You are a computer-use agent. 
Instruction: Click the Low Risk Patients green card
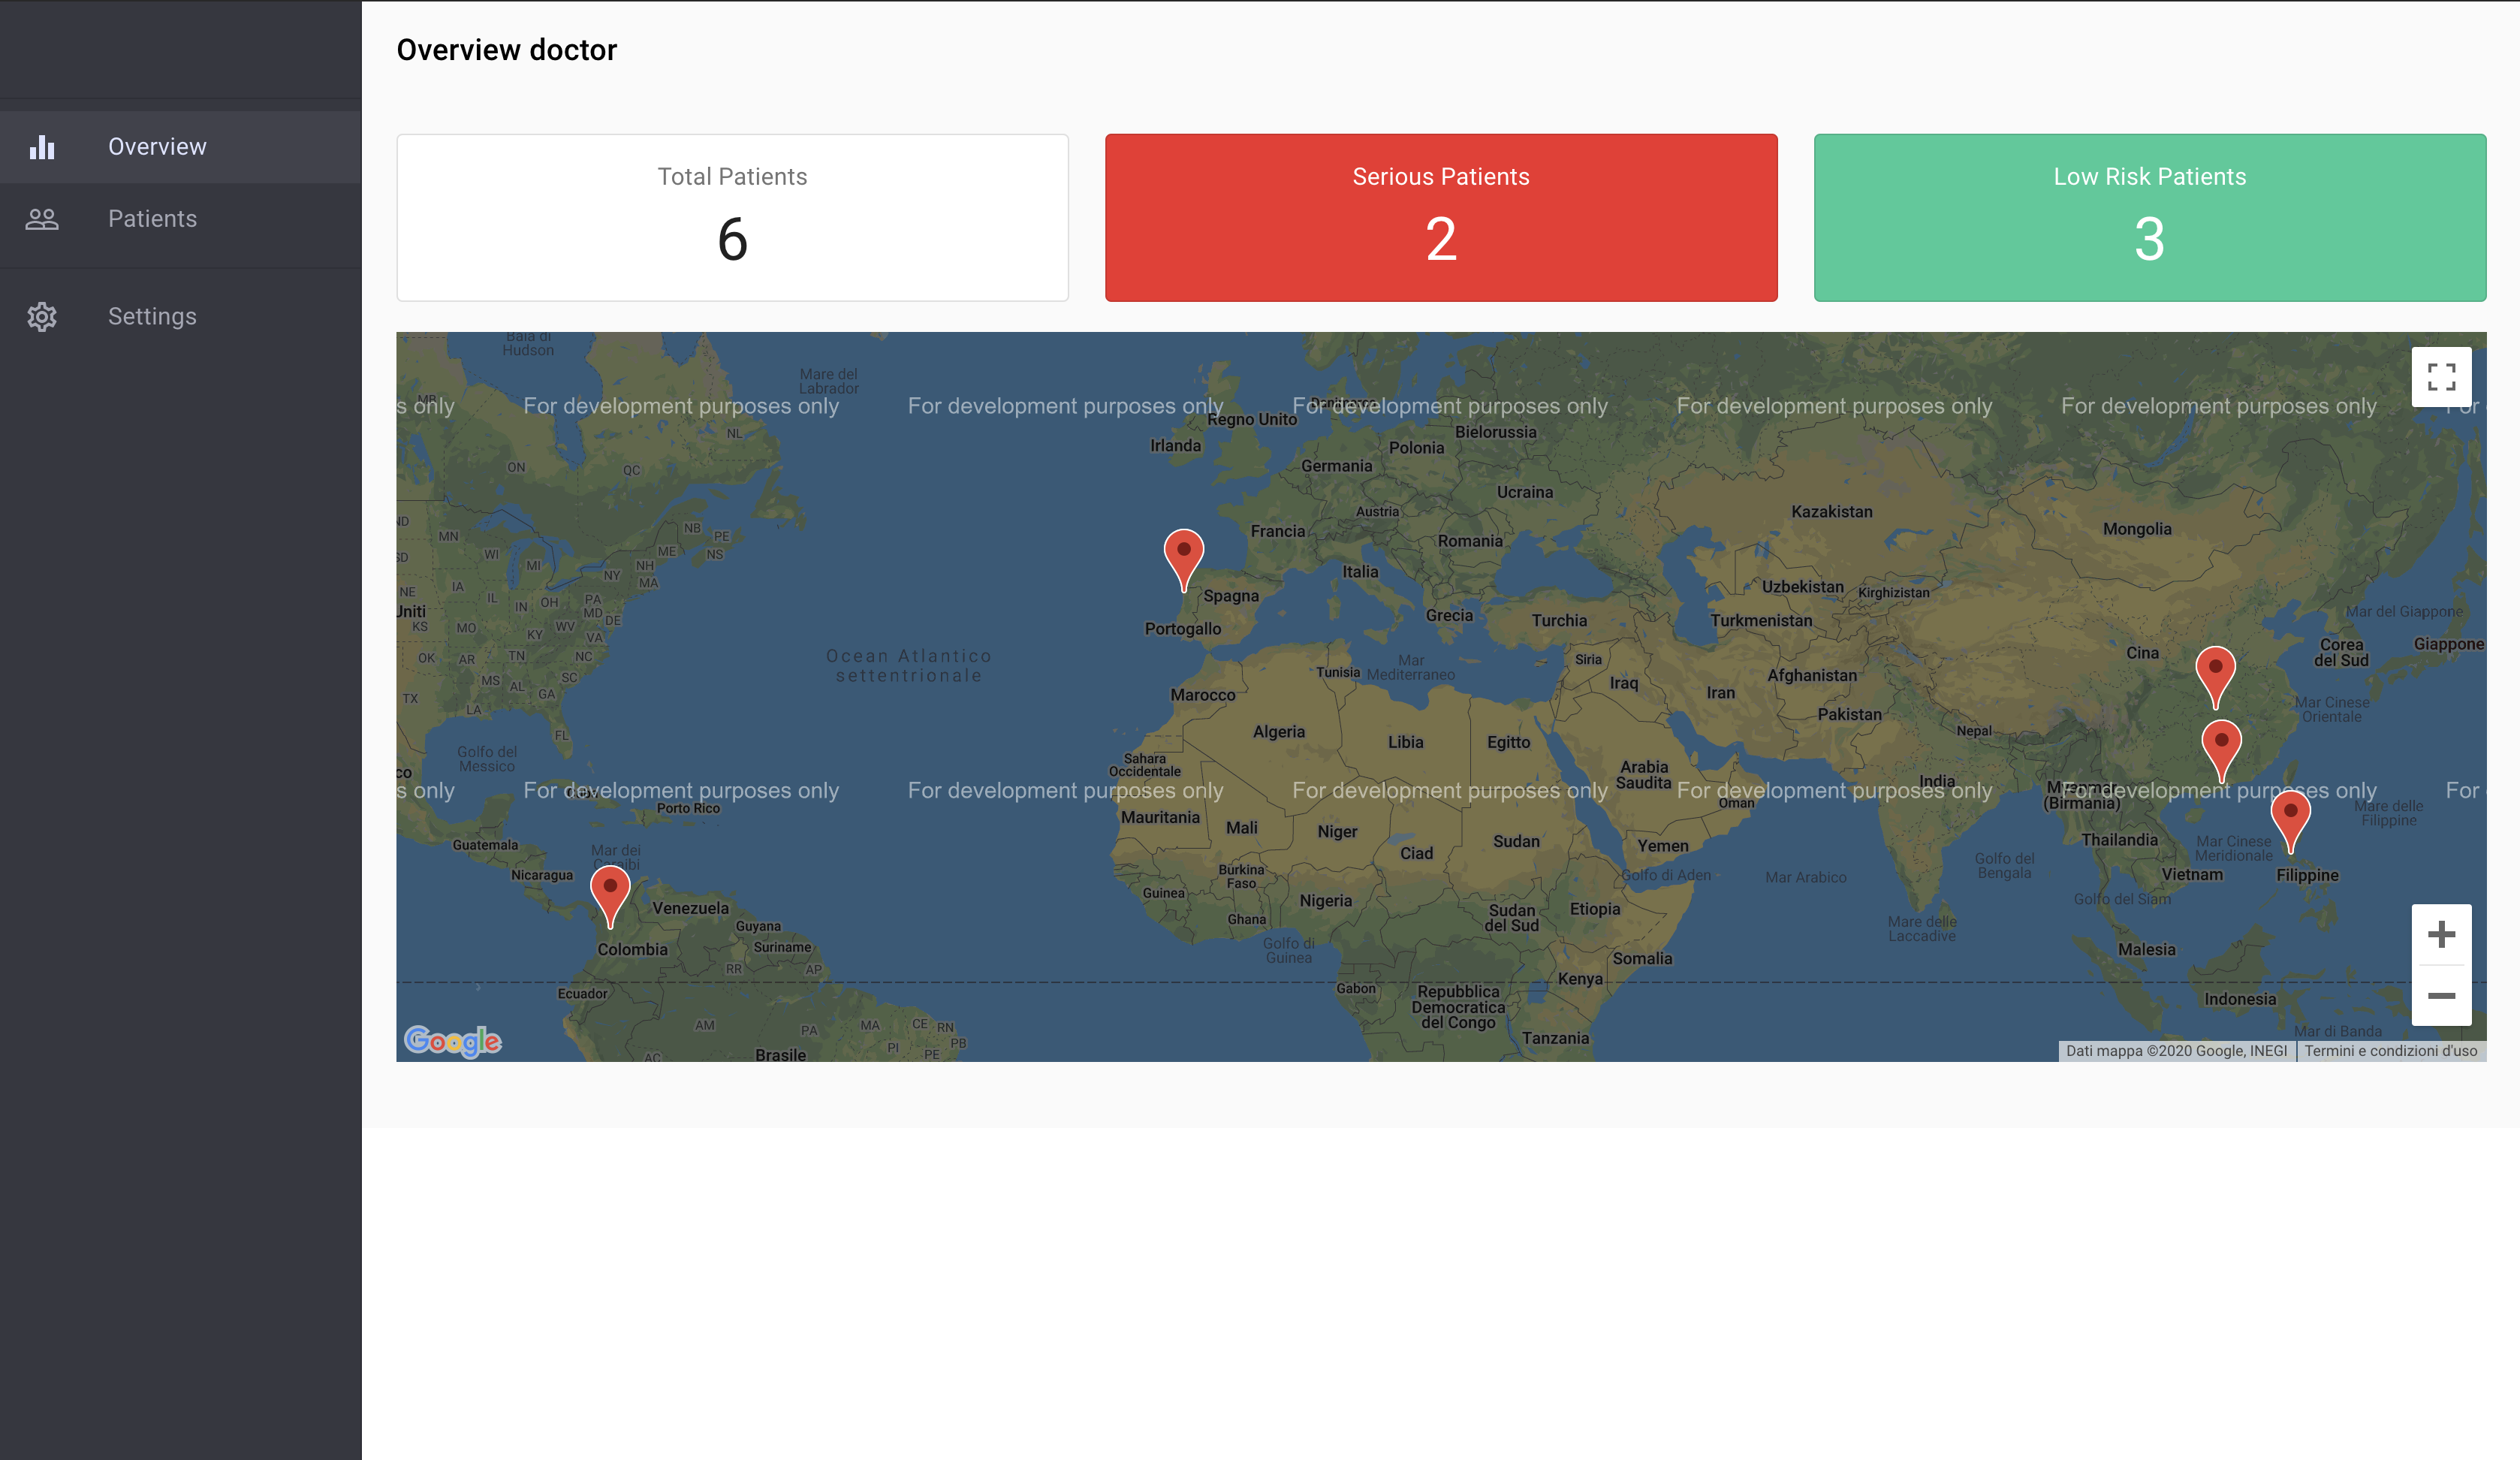coord(2149,218)
